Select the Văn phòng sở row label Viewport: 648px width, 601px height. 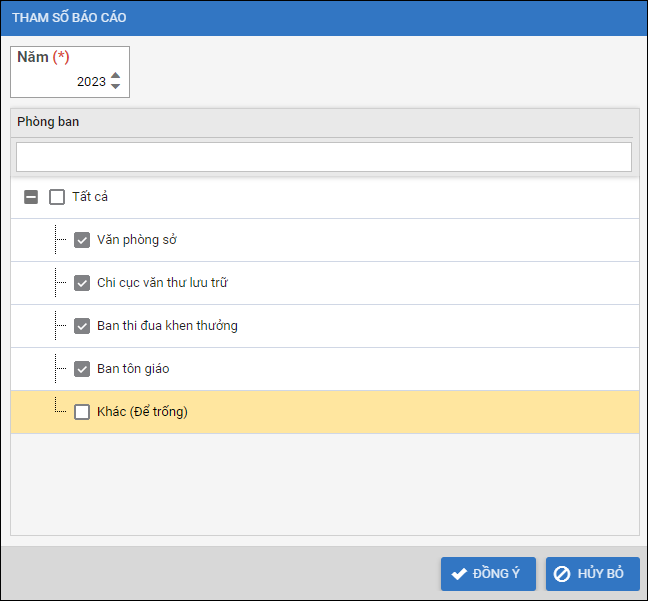[x=137, y=240]
